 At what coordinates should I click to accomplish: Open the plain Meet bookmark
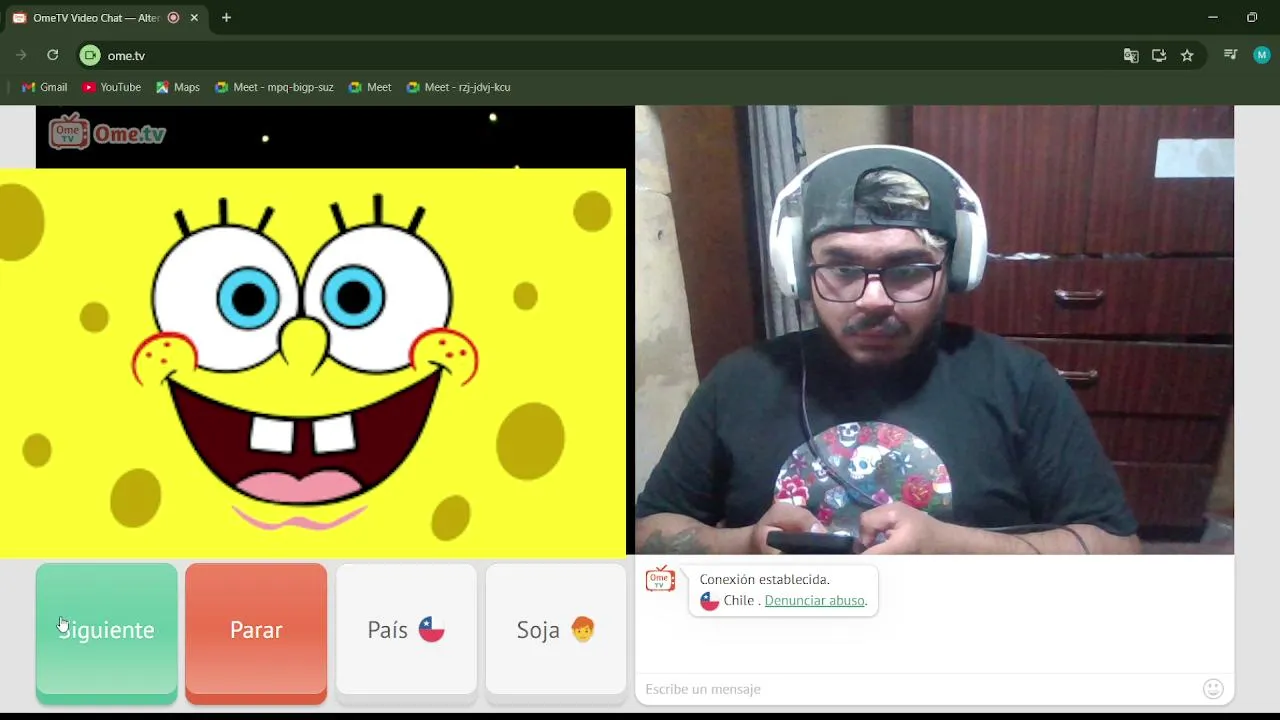coord(370,87)
